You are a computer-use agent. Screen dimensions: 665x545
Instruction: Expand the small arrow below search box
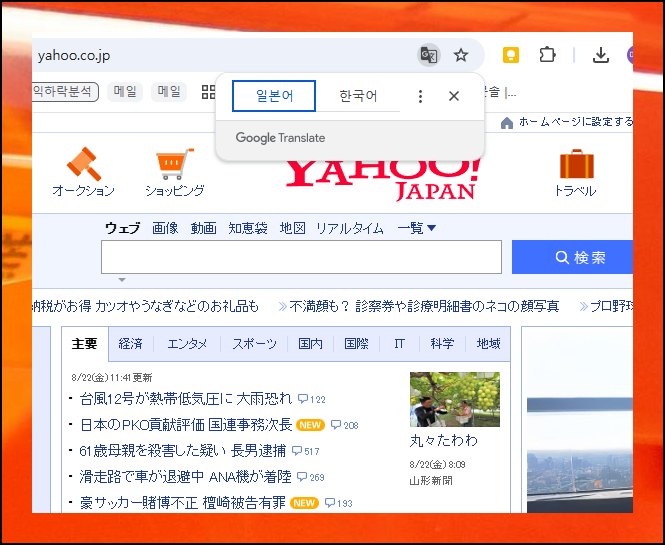click(122, 280)
